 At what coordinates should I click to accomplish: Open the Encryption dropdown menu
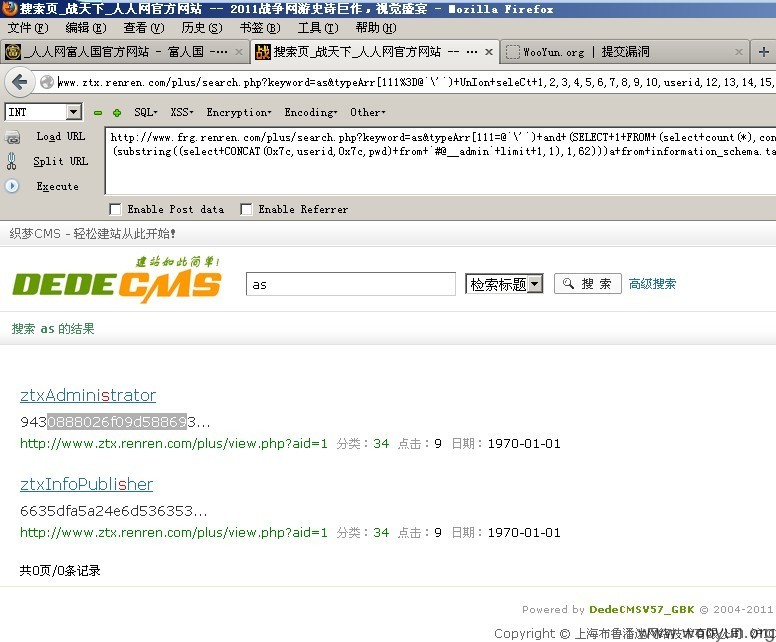239,112
